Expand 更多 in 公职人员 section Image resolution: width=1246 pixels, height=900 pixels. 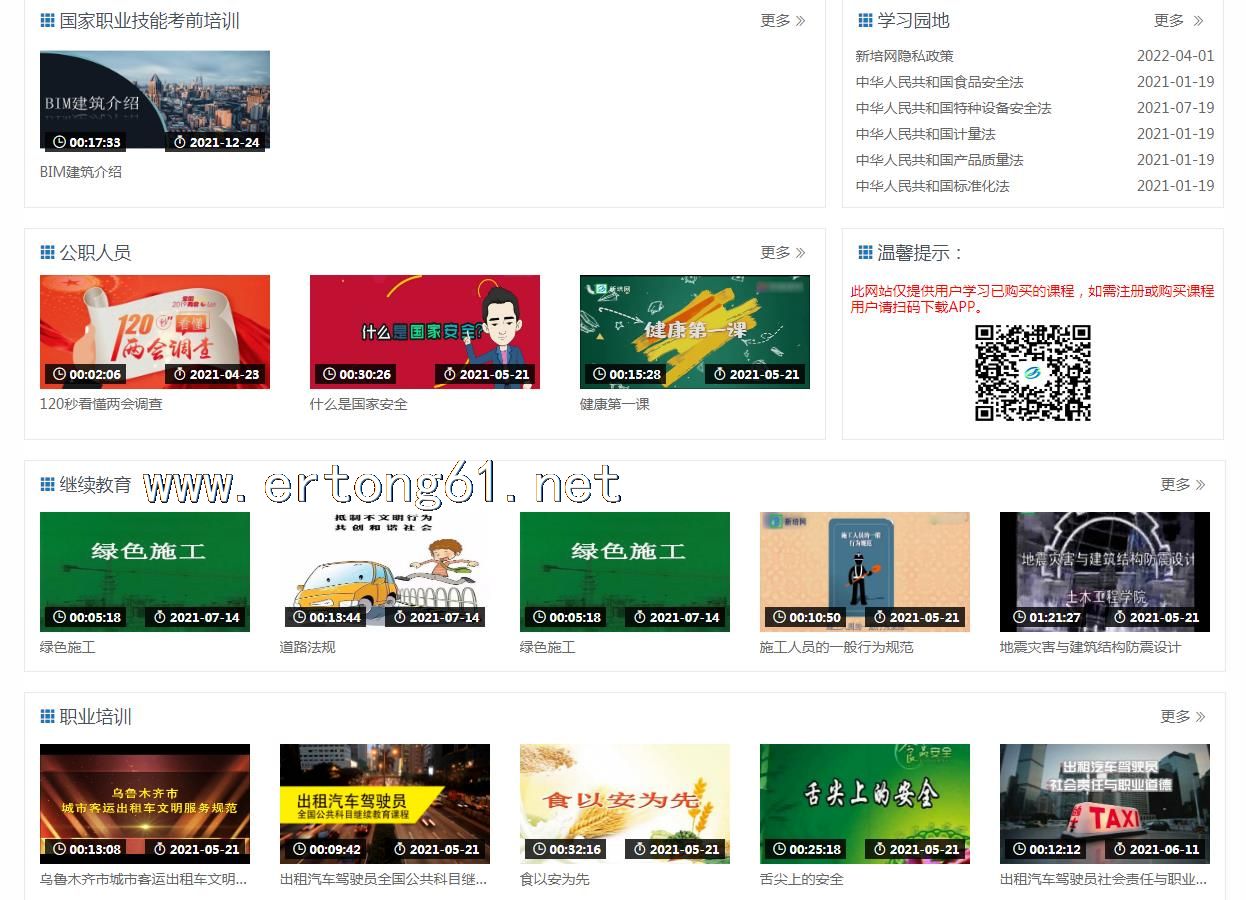782,253
